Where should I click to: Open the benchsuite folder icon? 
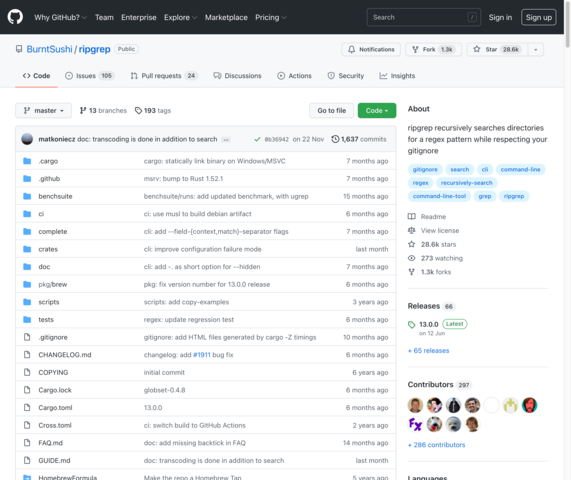[x=27, y=196]
